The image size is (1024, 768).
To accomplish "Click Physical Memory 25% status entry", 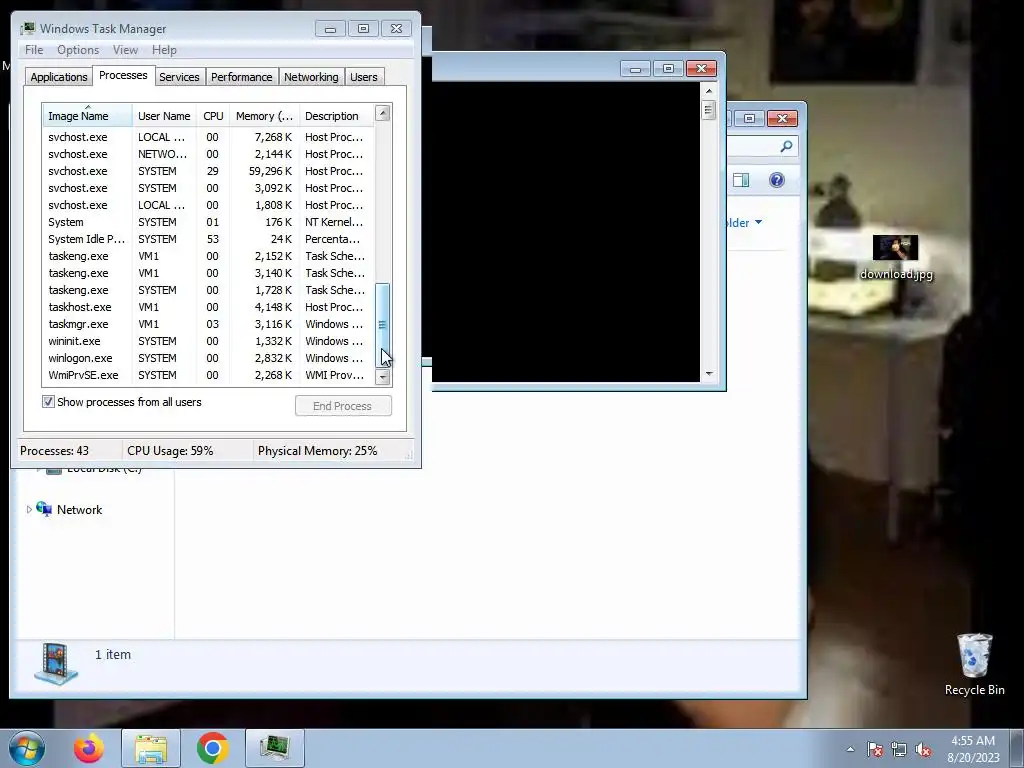I will point(317,451).
